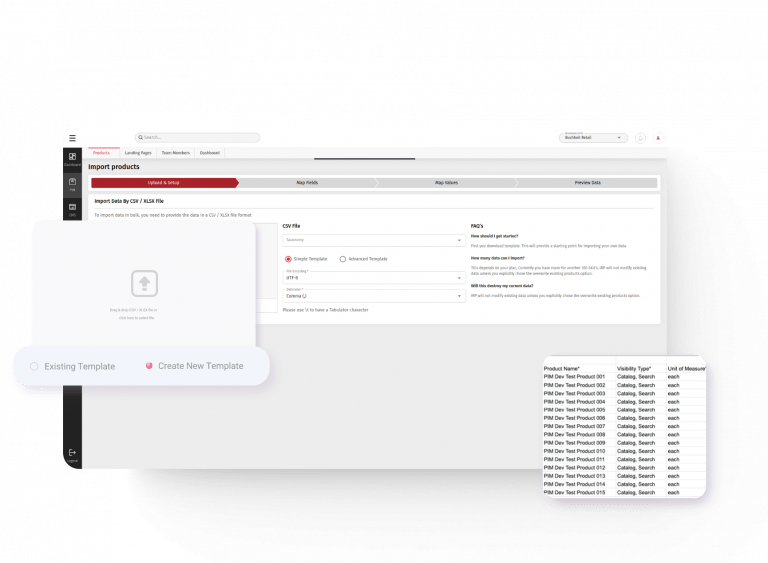Viewport: 768px width, 563px height.
Task: Open the File Encoding UTF-8 dropdown
Action: tap(373, 277)
